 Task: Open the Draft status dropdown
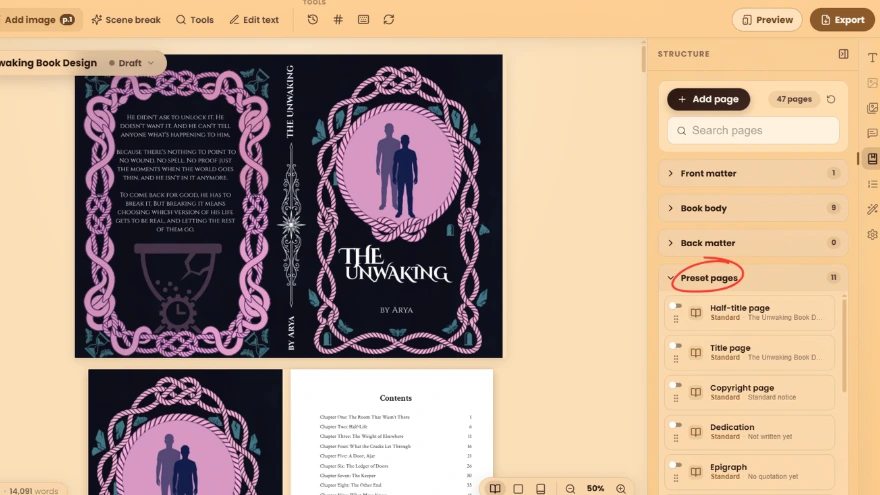pyautogui.click(x=131, y=63)
